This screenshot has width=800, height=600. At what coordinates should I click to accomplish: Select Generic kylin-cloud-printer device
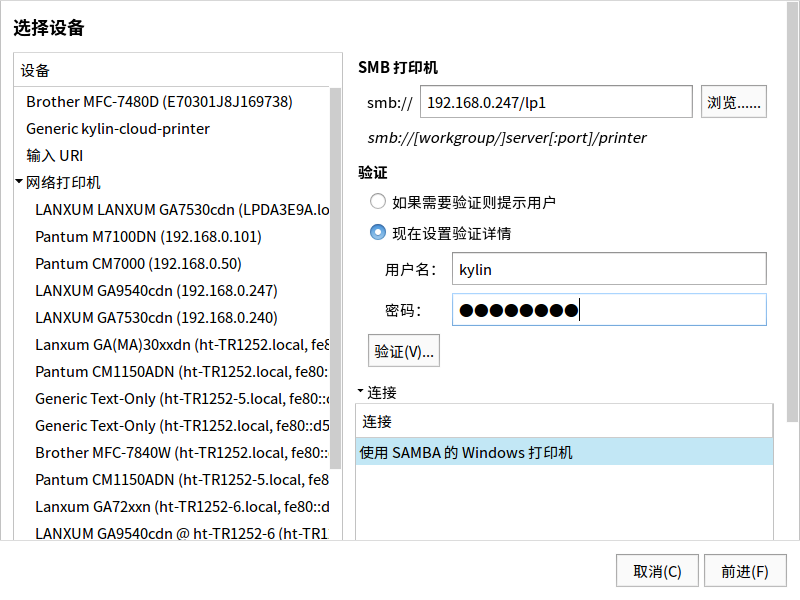tap(172, 129)
